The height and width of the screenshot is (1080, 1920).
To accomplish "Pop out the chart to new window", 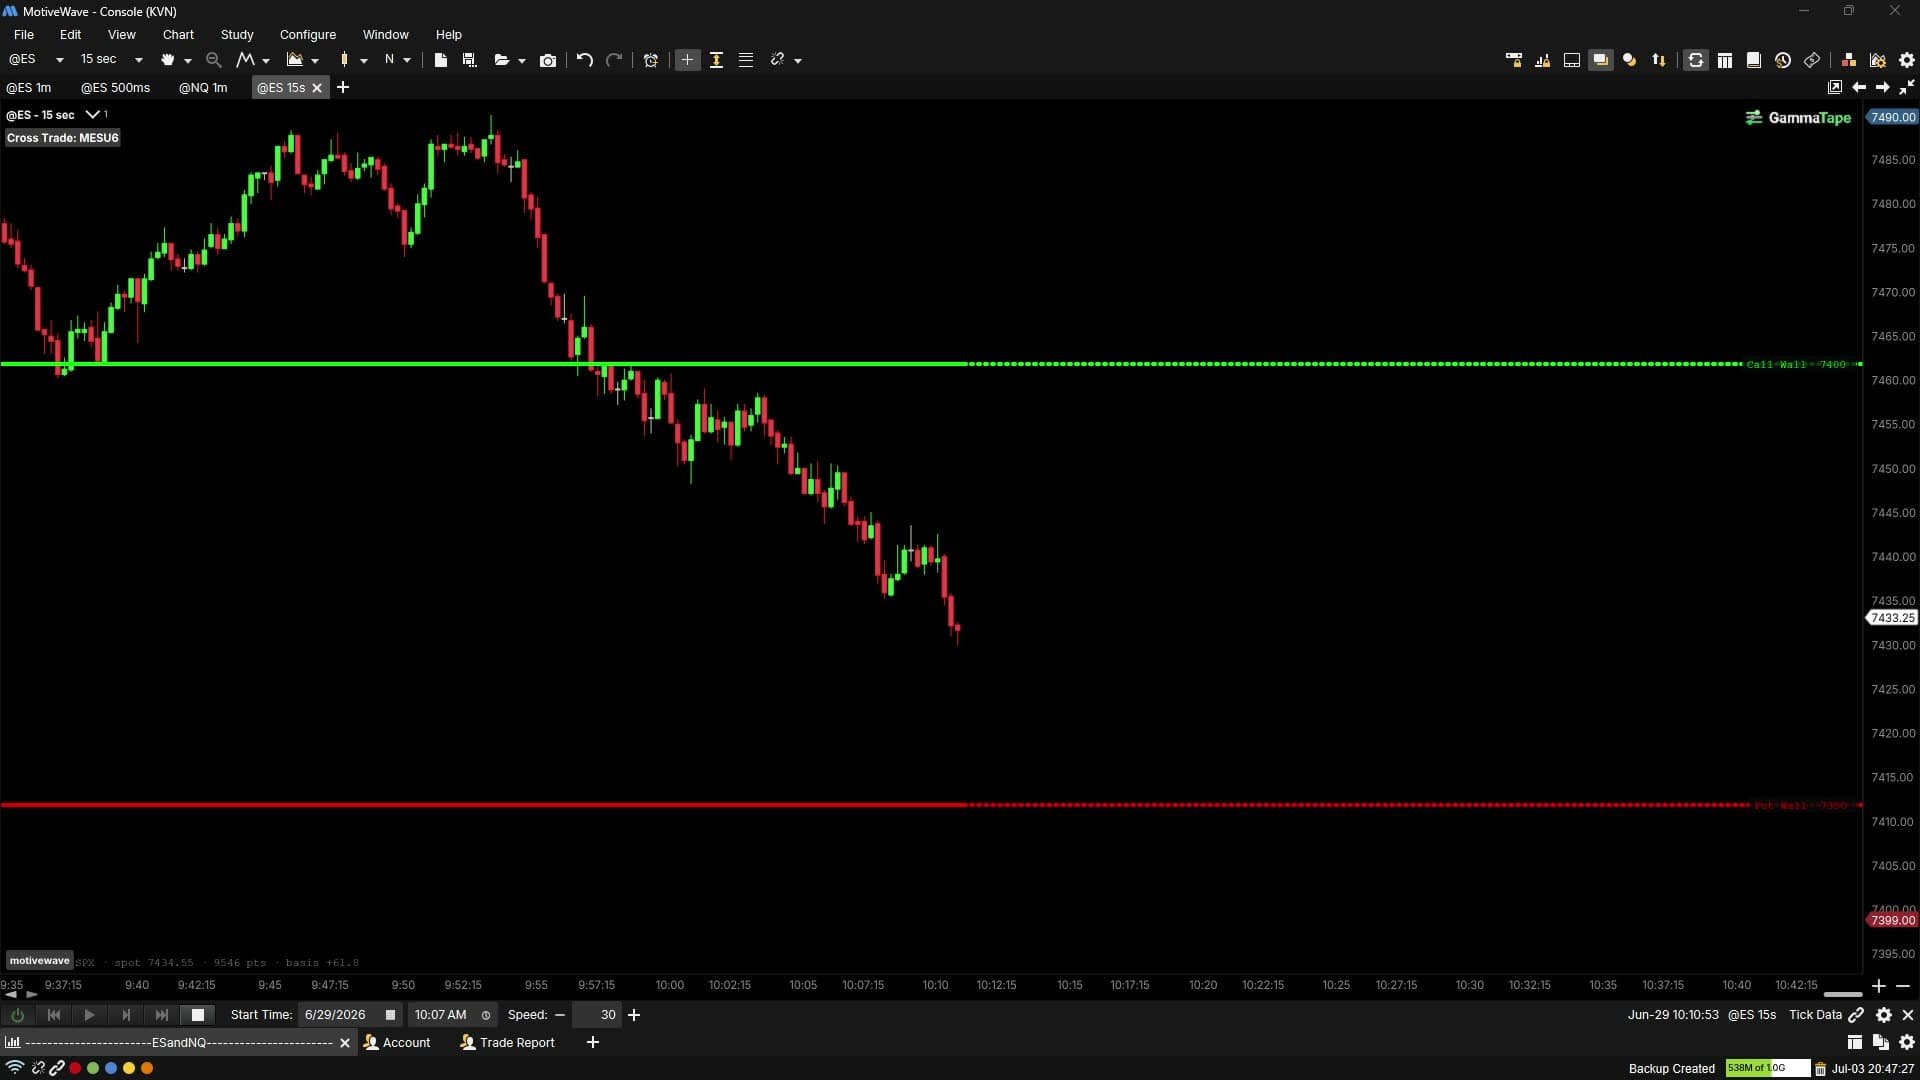I will point(1834,88).
